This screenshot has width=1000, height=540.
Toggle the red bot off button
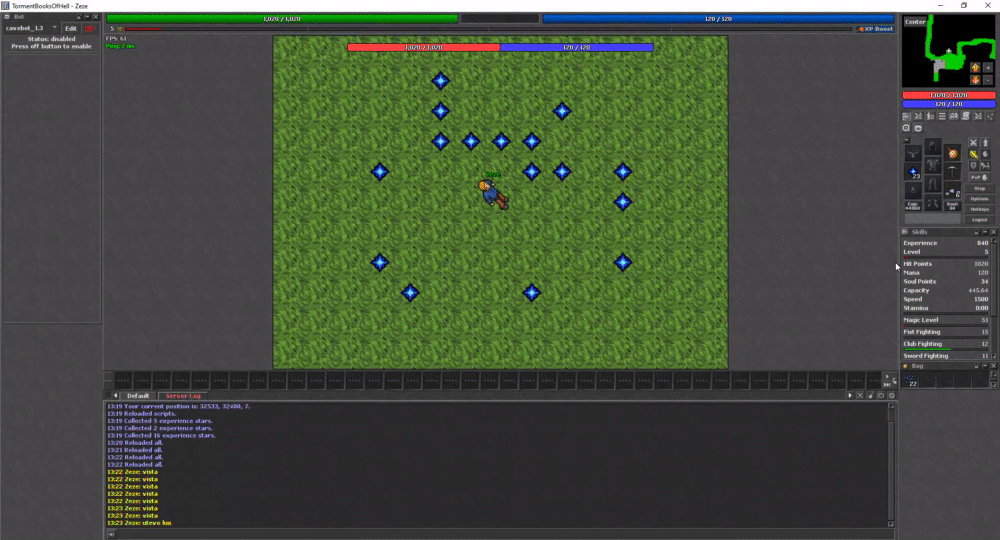pos(90,28)
